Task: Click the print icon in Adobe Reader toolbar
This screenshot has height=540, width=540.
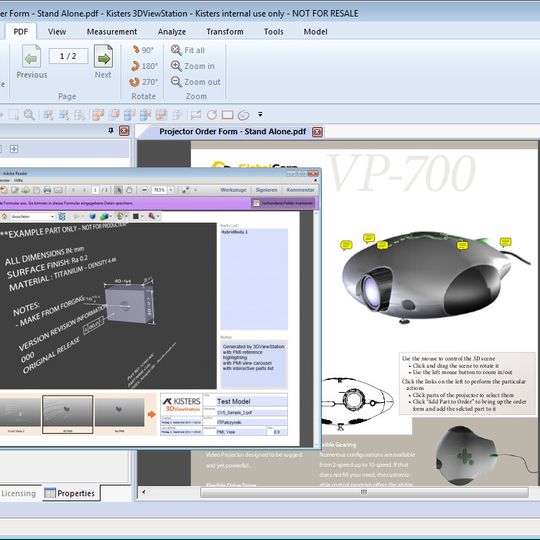Action: 47,190
